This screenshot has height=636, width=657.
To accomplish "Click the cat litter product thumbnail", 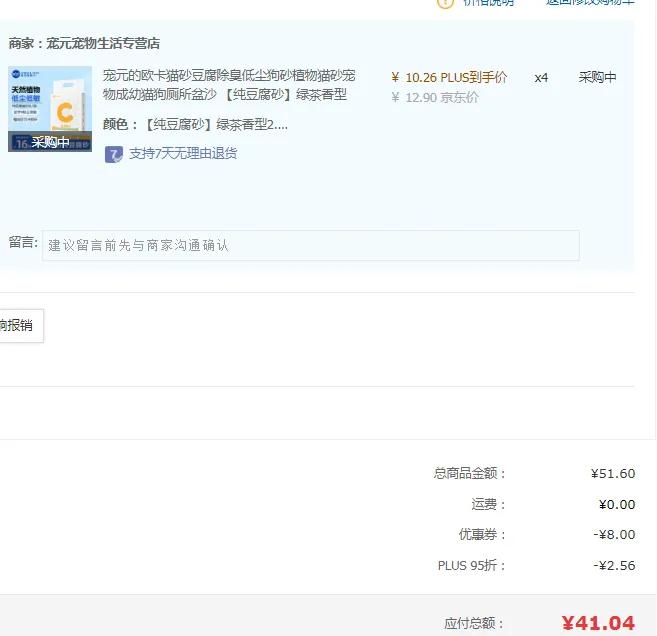I will (50, 101).
